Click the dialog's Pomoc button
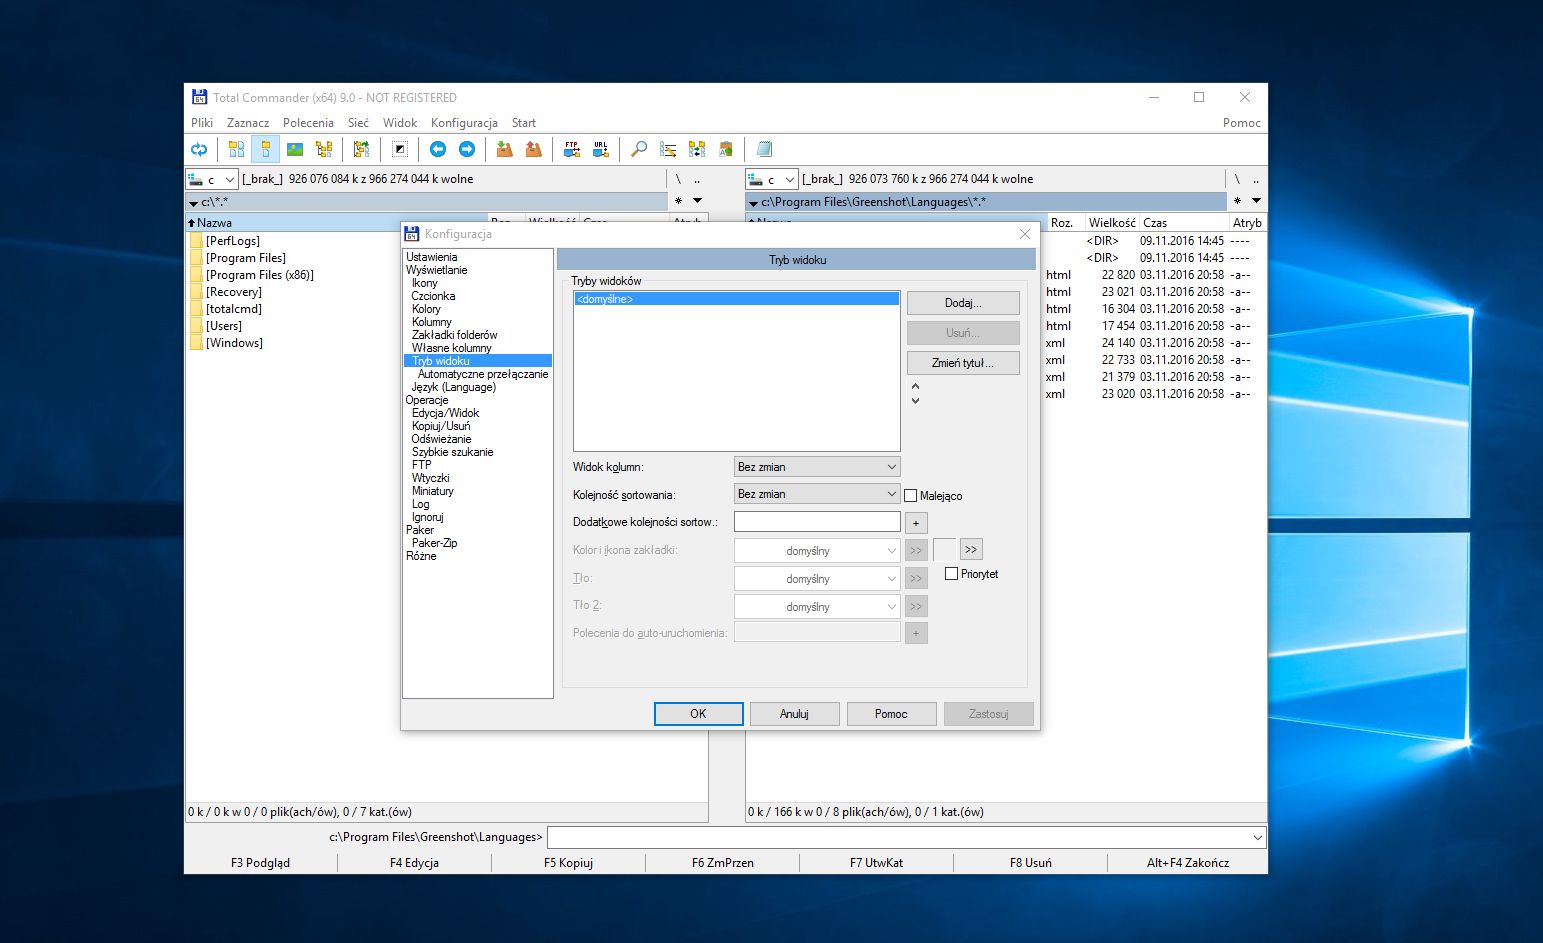Image resolution: width=1543 pixels, height=943 pixels. click(891, 714)
